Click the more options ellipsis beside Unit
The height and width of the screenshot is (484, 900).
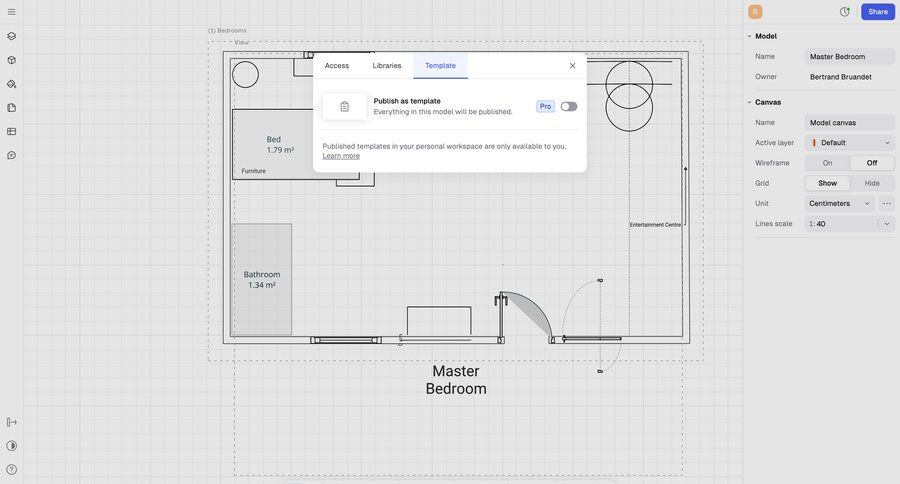pos(887,203)
